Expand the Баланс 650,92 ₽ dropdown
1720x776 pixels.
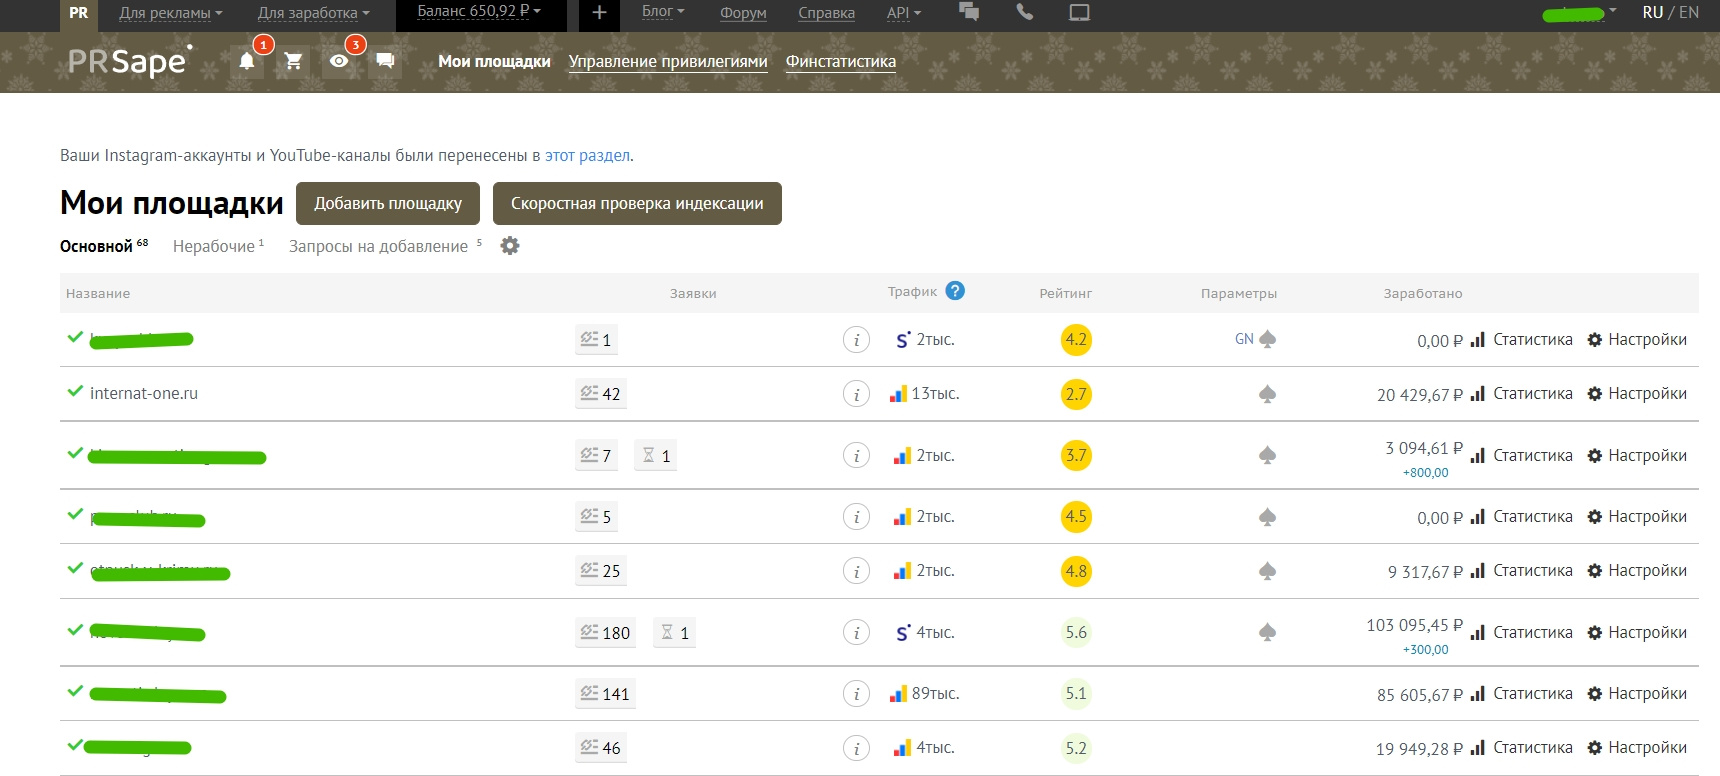tap(479, 12)
